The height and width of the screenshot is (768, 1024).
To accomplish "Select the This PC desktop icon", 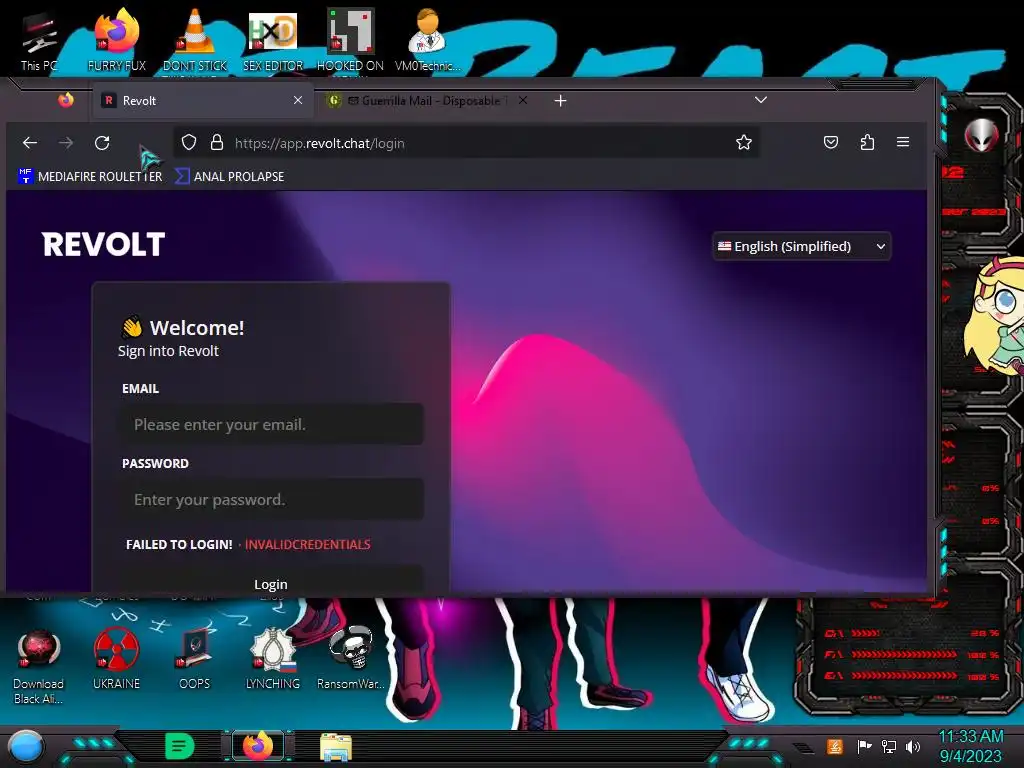I will [39, 40].
